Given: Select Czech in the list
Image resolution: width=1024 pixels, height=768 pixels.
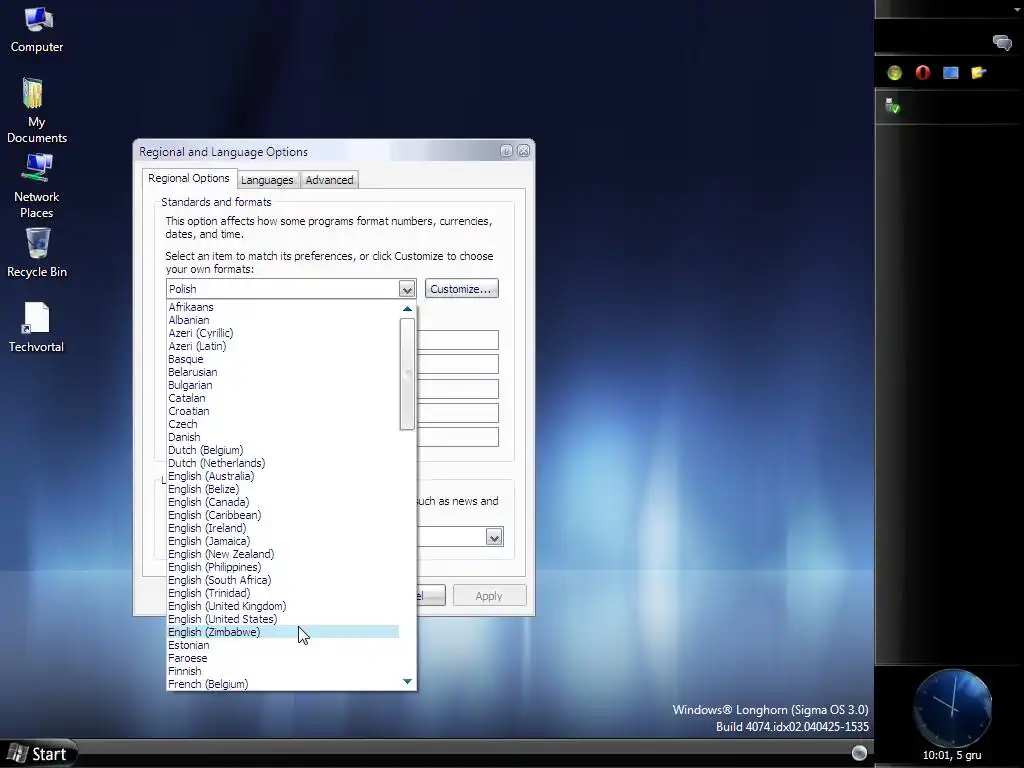Looking at the screenshot, I should click(x=283, y=424).
